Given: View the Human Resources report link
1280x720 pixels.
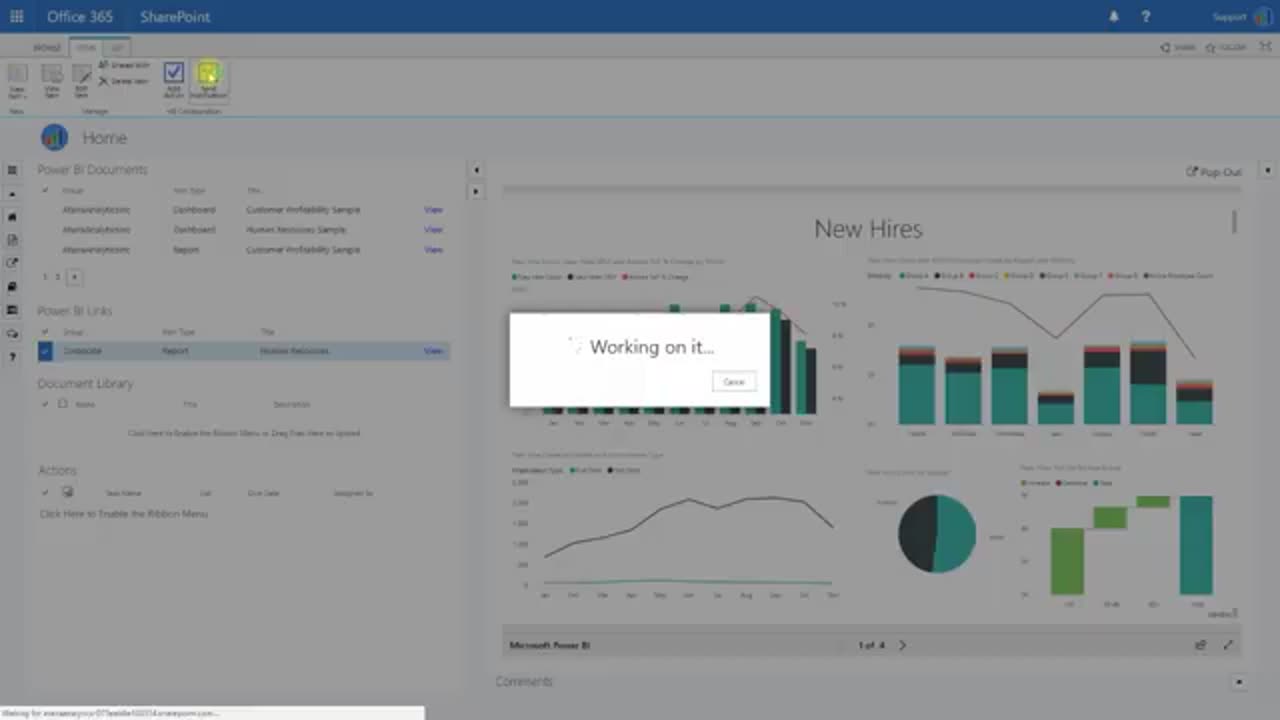Looking at the screenshot, I should (x=433, y=351).
